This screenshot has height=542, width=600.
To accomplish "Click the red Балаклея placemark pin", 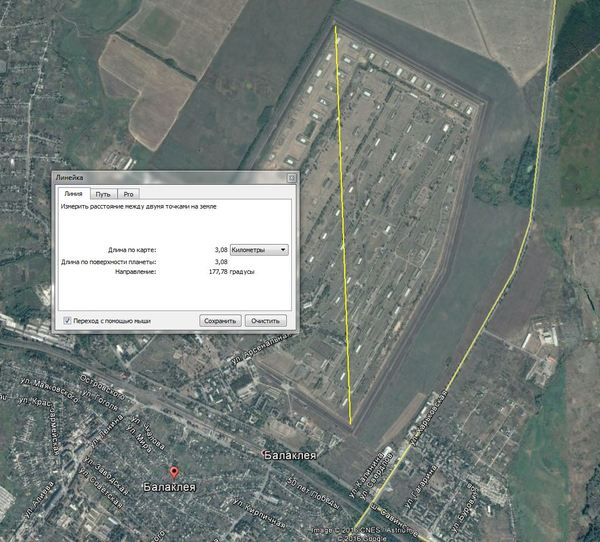I will pos(172,472).
